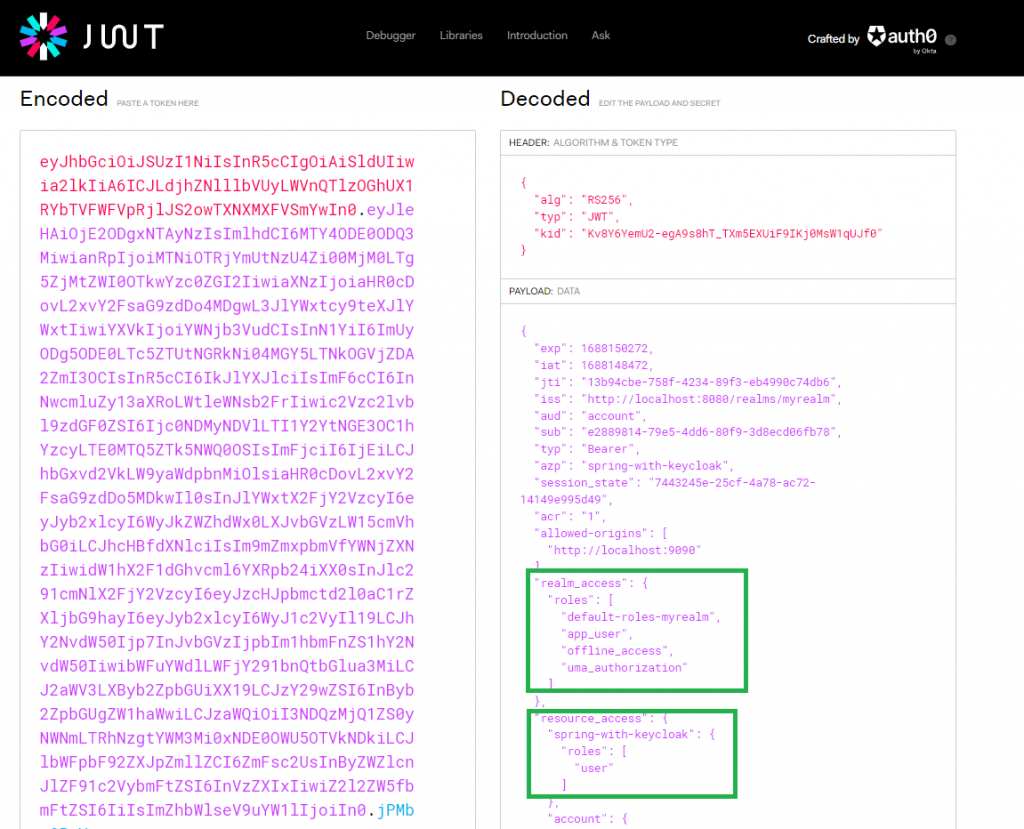Click the "allowed-origins" key
The image size is (1024, 829).
[591, 534]
